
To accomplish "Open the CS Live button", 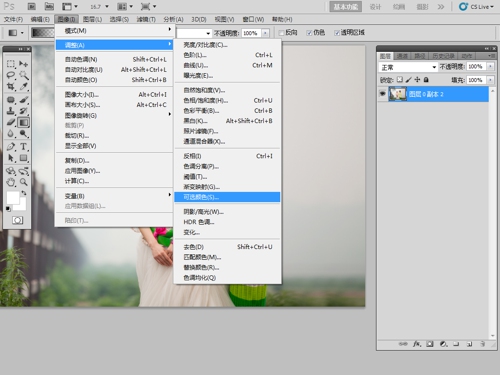I will click(x=476, y=7).
